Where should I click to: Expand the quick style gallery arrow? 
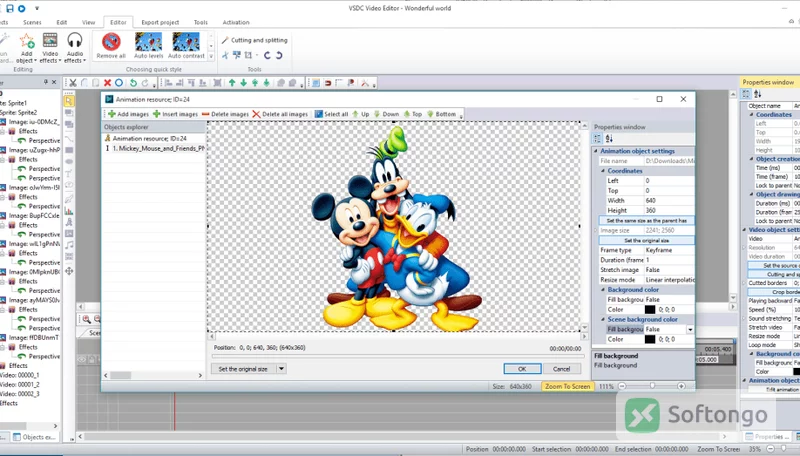[x=211, y=56]
